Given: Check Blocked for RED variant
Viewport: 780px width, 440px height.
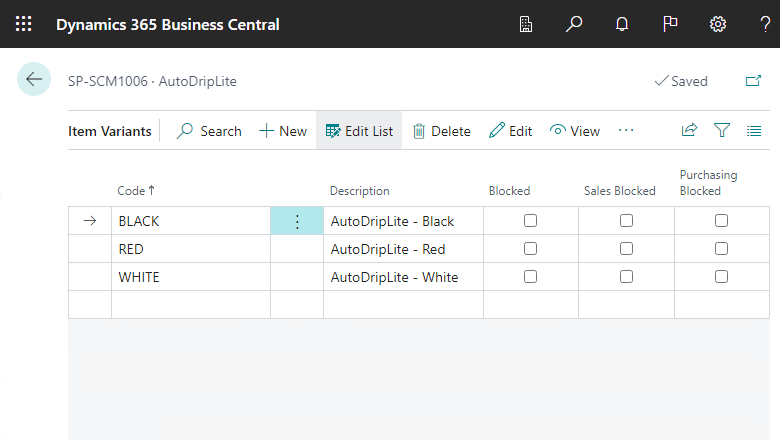Looking at the screenshot, I should (x=530, y=248).
